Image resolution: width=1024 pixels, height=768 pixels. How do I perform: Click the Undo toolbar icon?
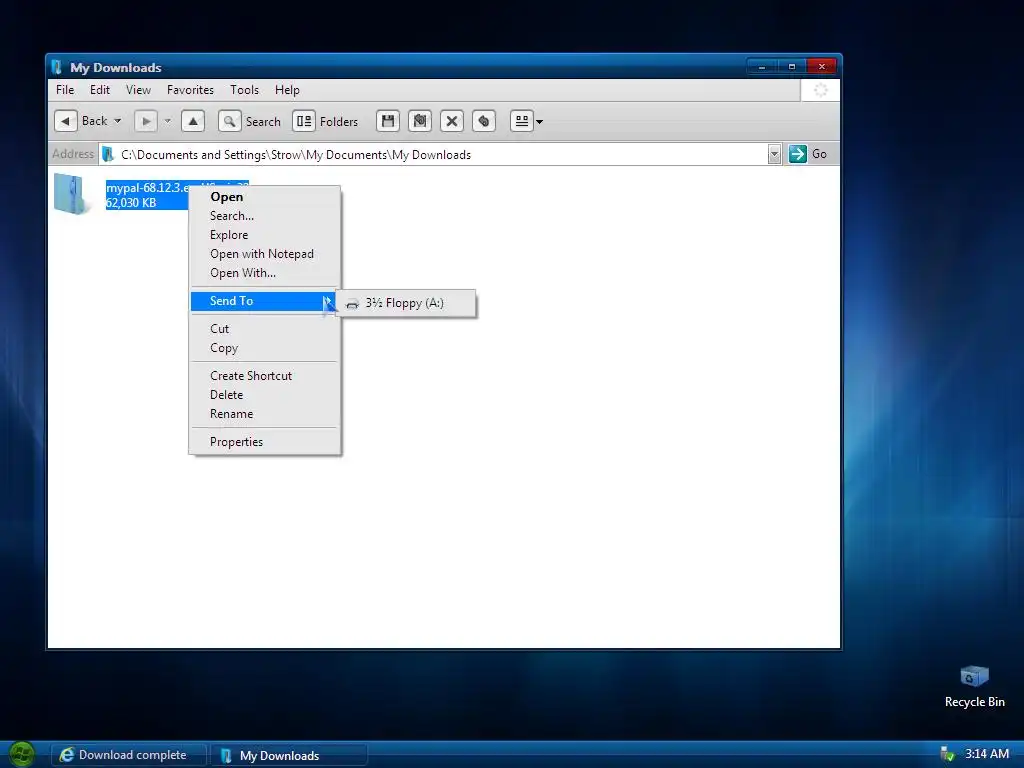pyautogui.click(x=484, y=121)
